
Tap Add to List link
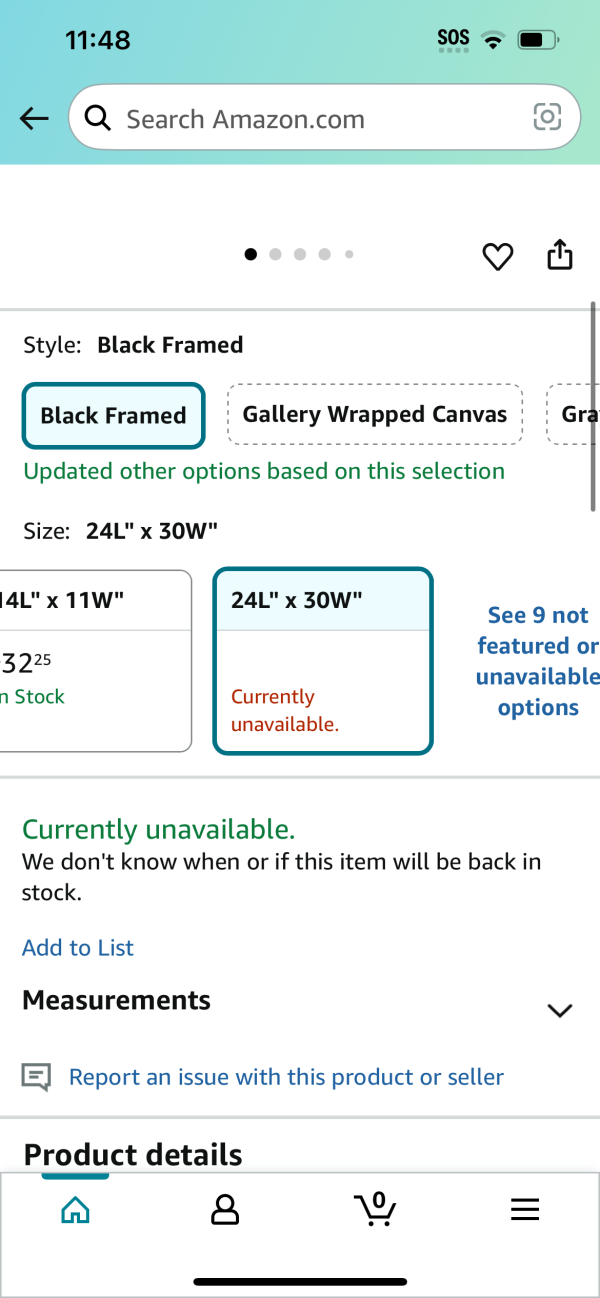pyautogui.click(x=78, y=948)
